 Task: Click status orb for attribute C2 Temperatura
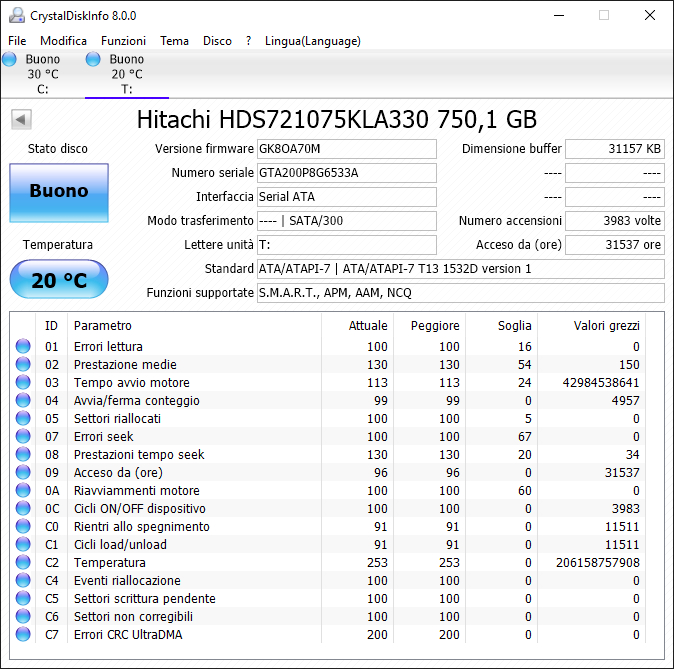click(23, 562)
